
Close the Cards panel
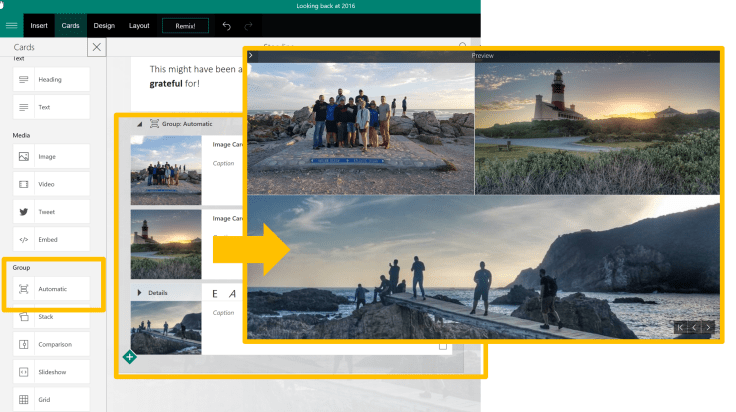pyautogui.click(x=96, y=47)
